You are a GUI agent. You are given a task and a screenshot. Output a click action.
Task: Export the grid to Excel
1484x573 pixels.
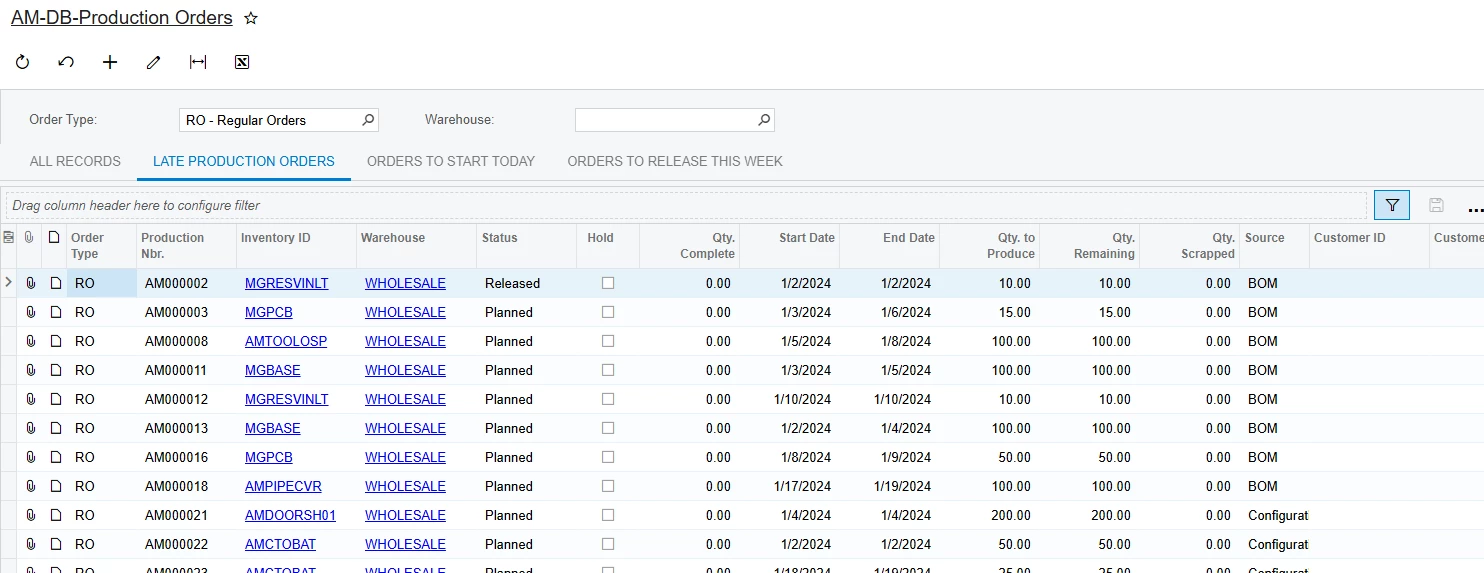pos(241,62)
